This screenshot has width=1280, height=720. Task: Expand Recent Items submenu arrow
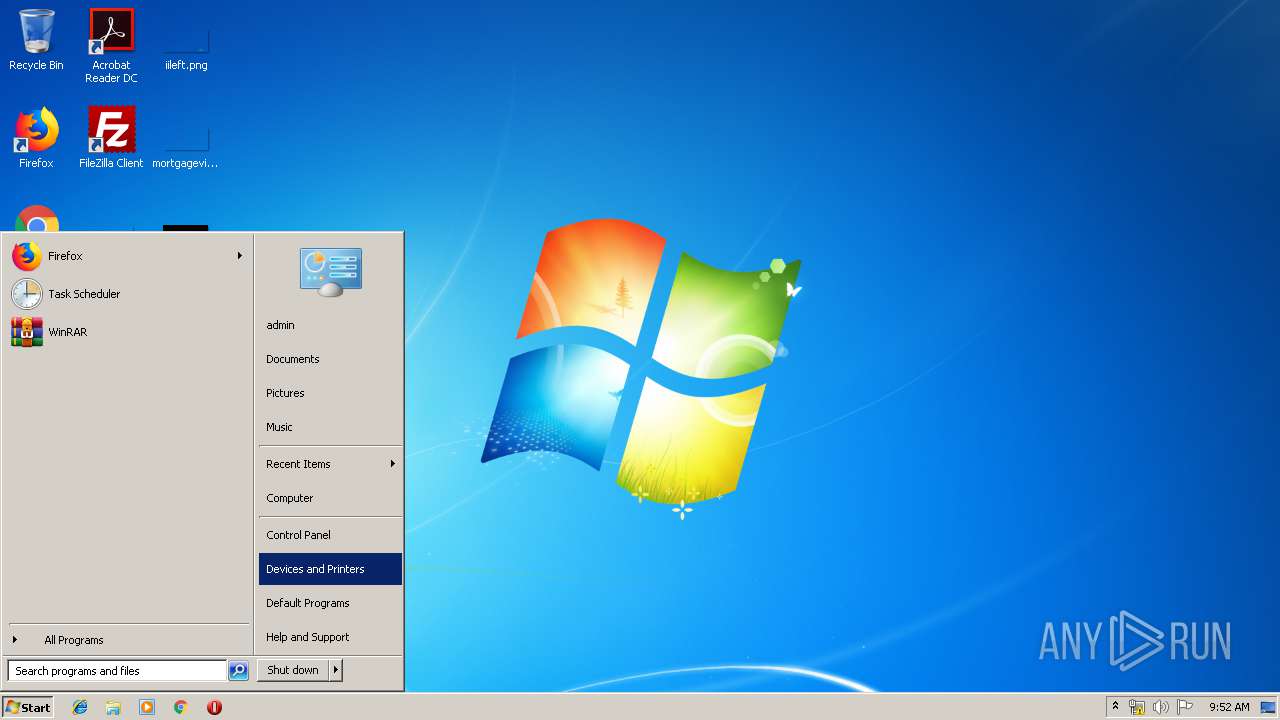click(393, 464)
